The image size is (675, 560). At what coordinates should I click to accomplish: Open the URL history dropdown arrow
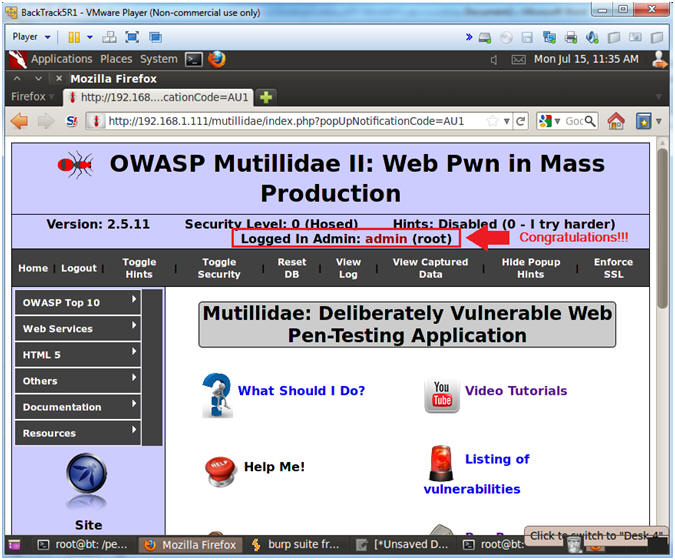(507, 122)
